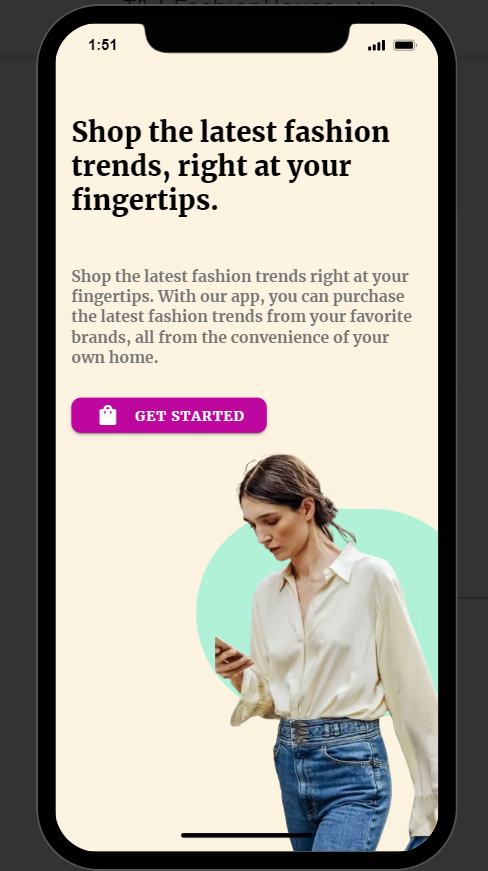Click the smartphone held by the woman

pos(229,650)
